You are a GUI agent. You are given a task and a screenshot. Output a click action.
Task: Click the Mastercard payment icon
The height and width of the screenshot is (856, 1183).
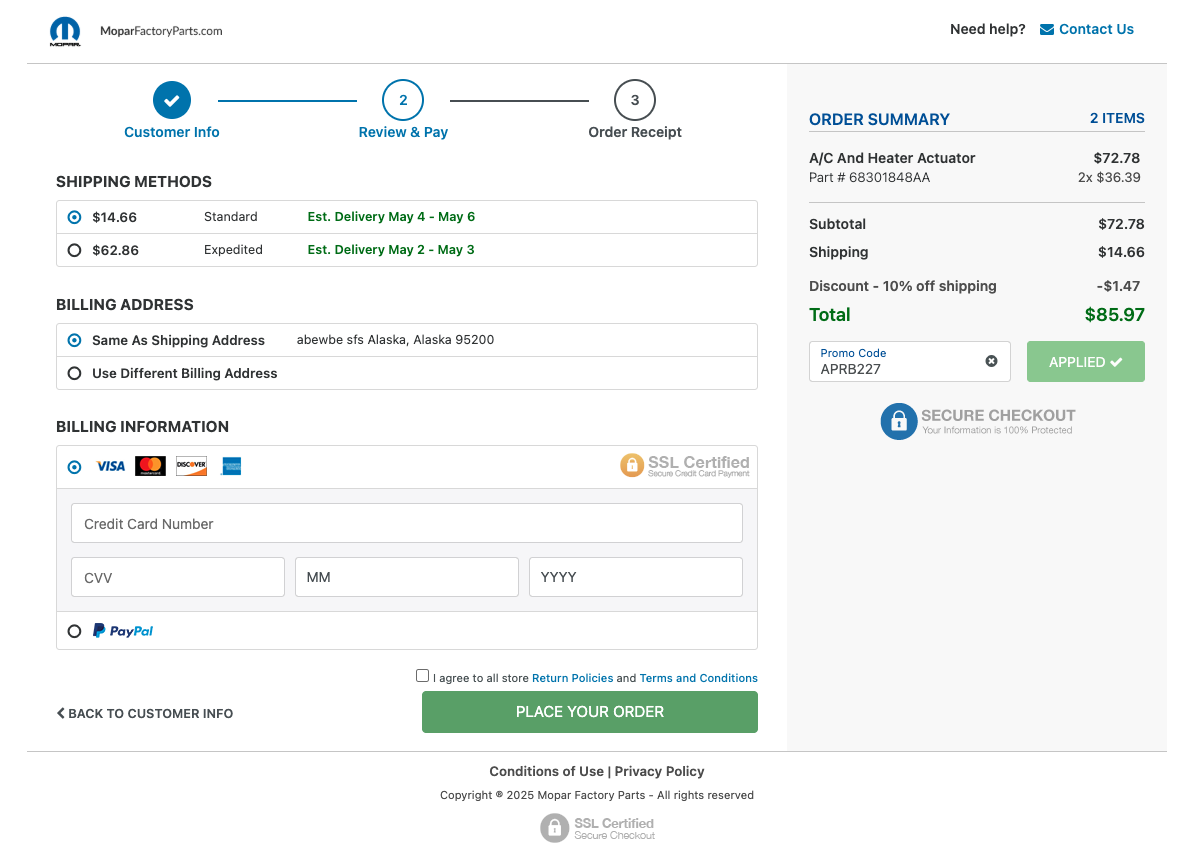[x=150, y=466]
